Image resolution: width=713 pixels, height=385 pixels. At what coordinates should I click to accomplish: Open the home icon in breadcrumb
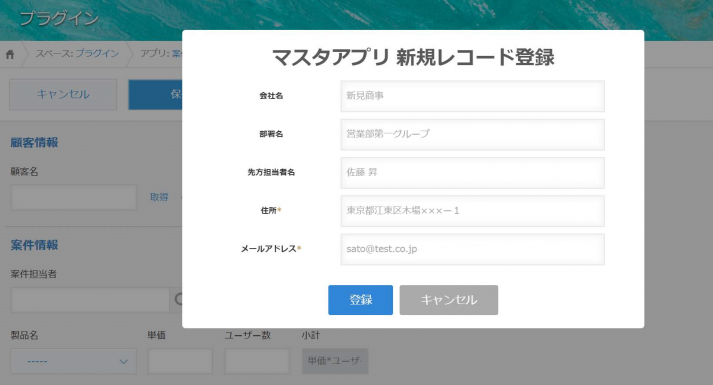pyautogui.click(x=10, y=55)
